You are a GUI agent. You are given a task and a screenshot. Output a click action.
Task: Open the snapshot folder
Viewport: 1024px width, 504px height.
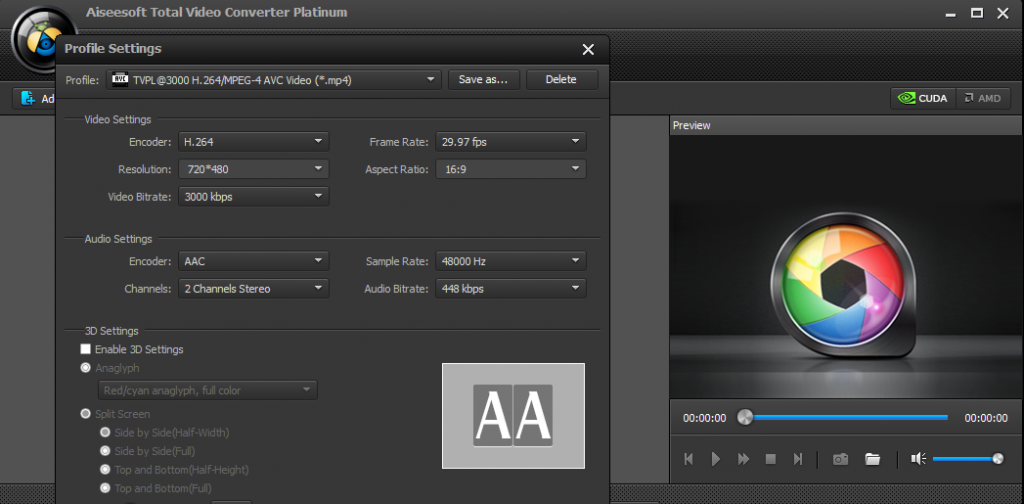pyautogui.click(x=872, y=459)
